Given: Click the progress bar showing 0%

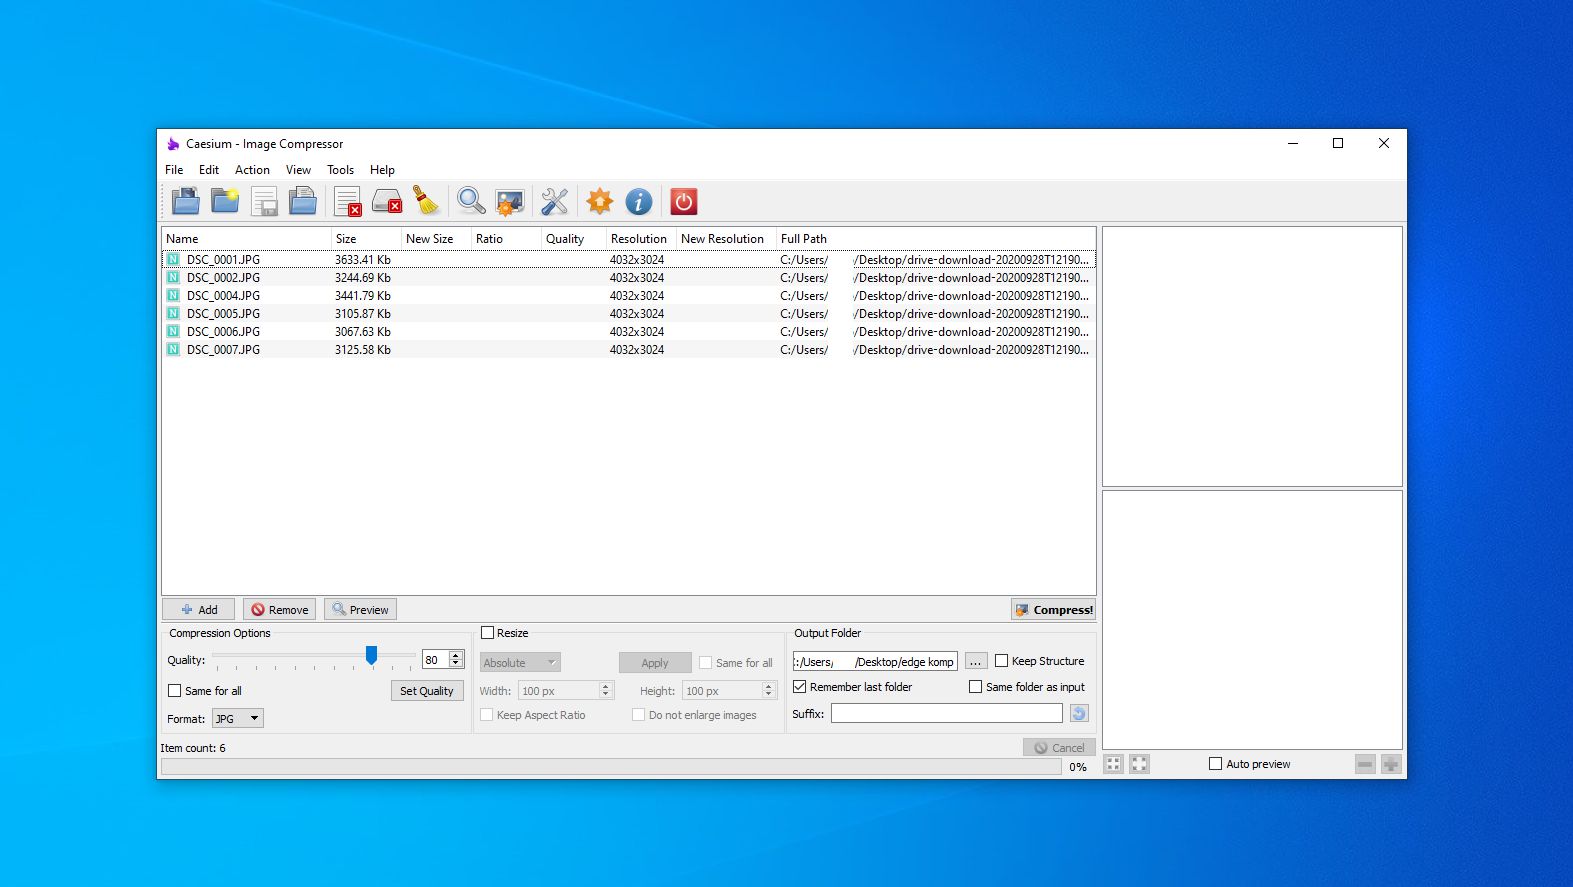Looking at the screenshot, I should coord(611,767).
